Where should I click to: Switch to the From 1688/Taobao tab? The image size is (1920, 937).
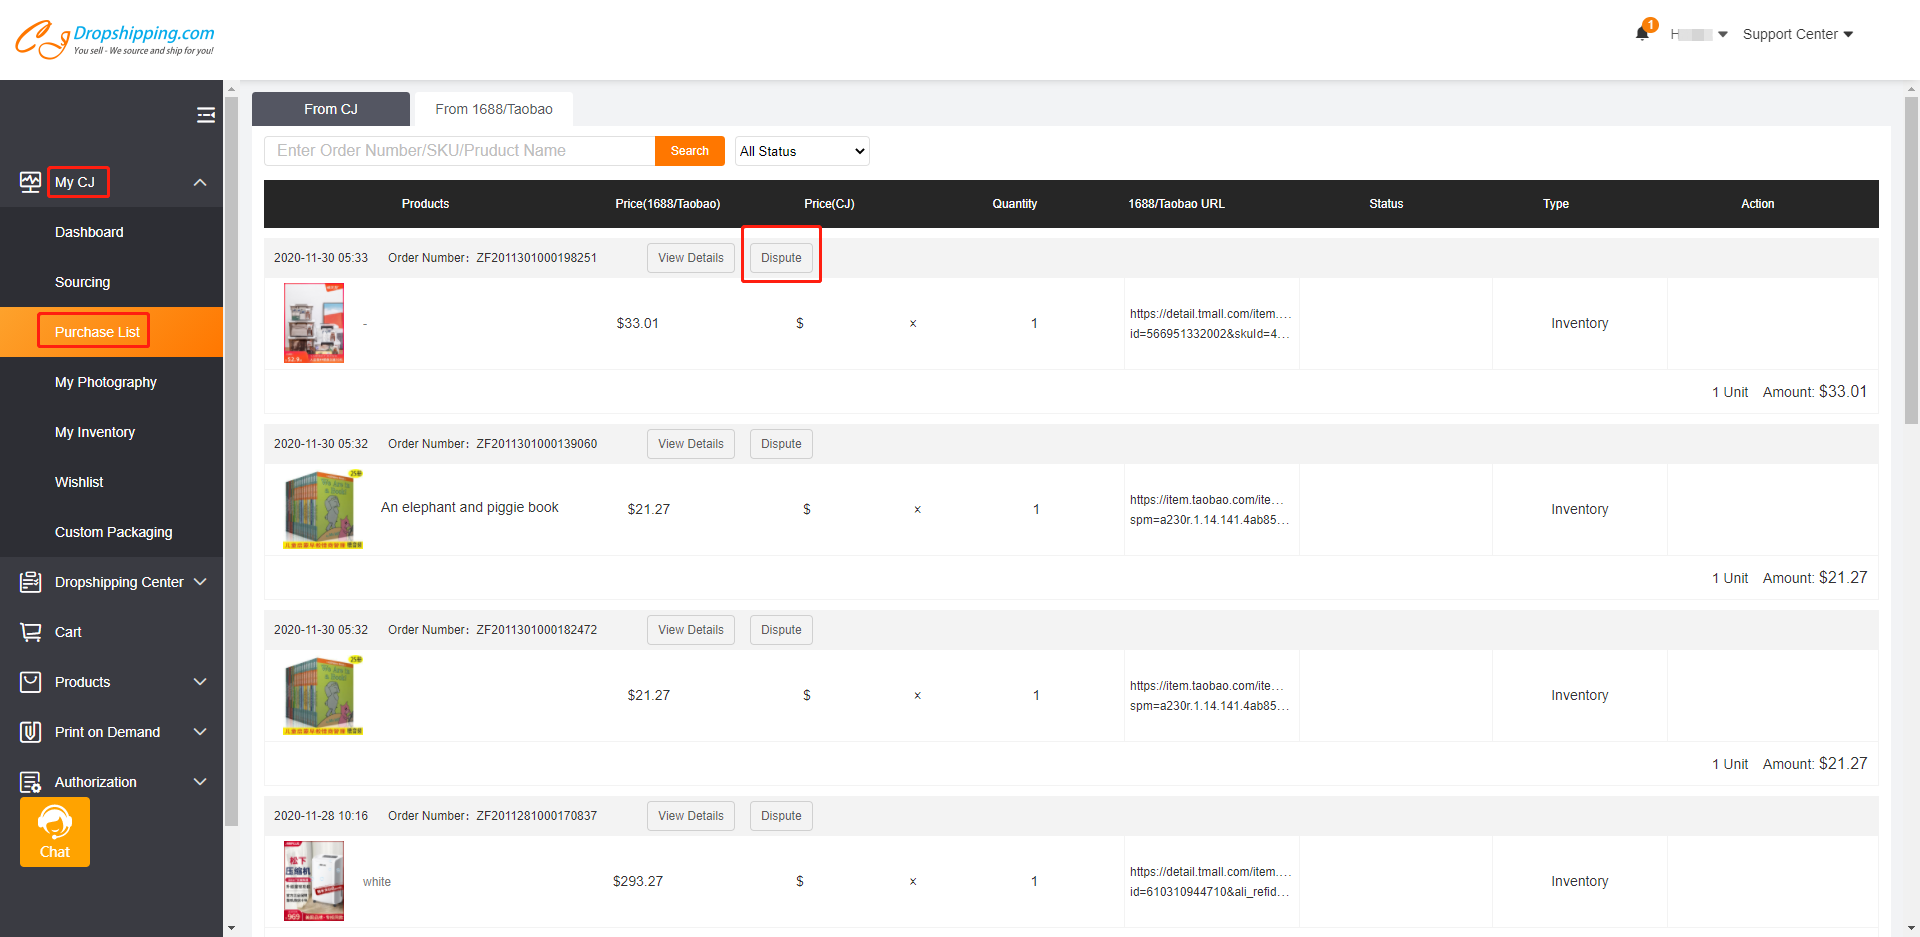(x=493, y=109)
